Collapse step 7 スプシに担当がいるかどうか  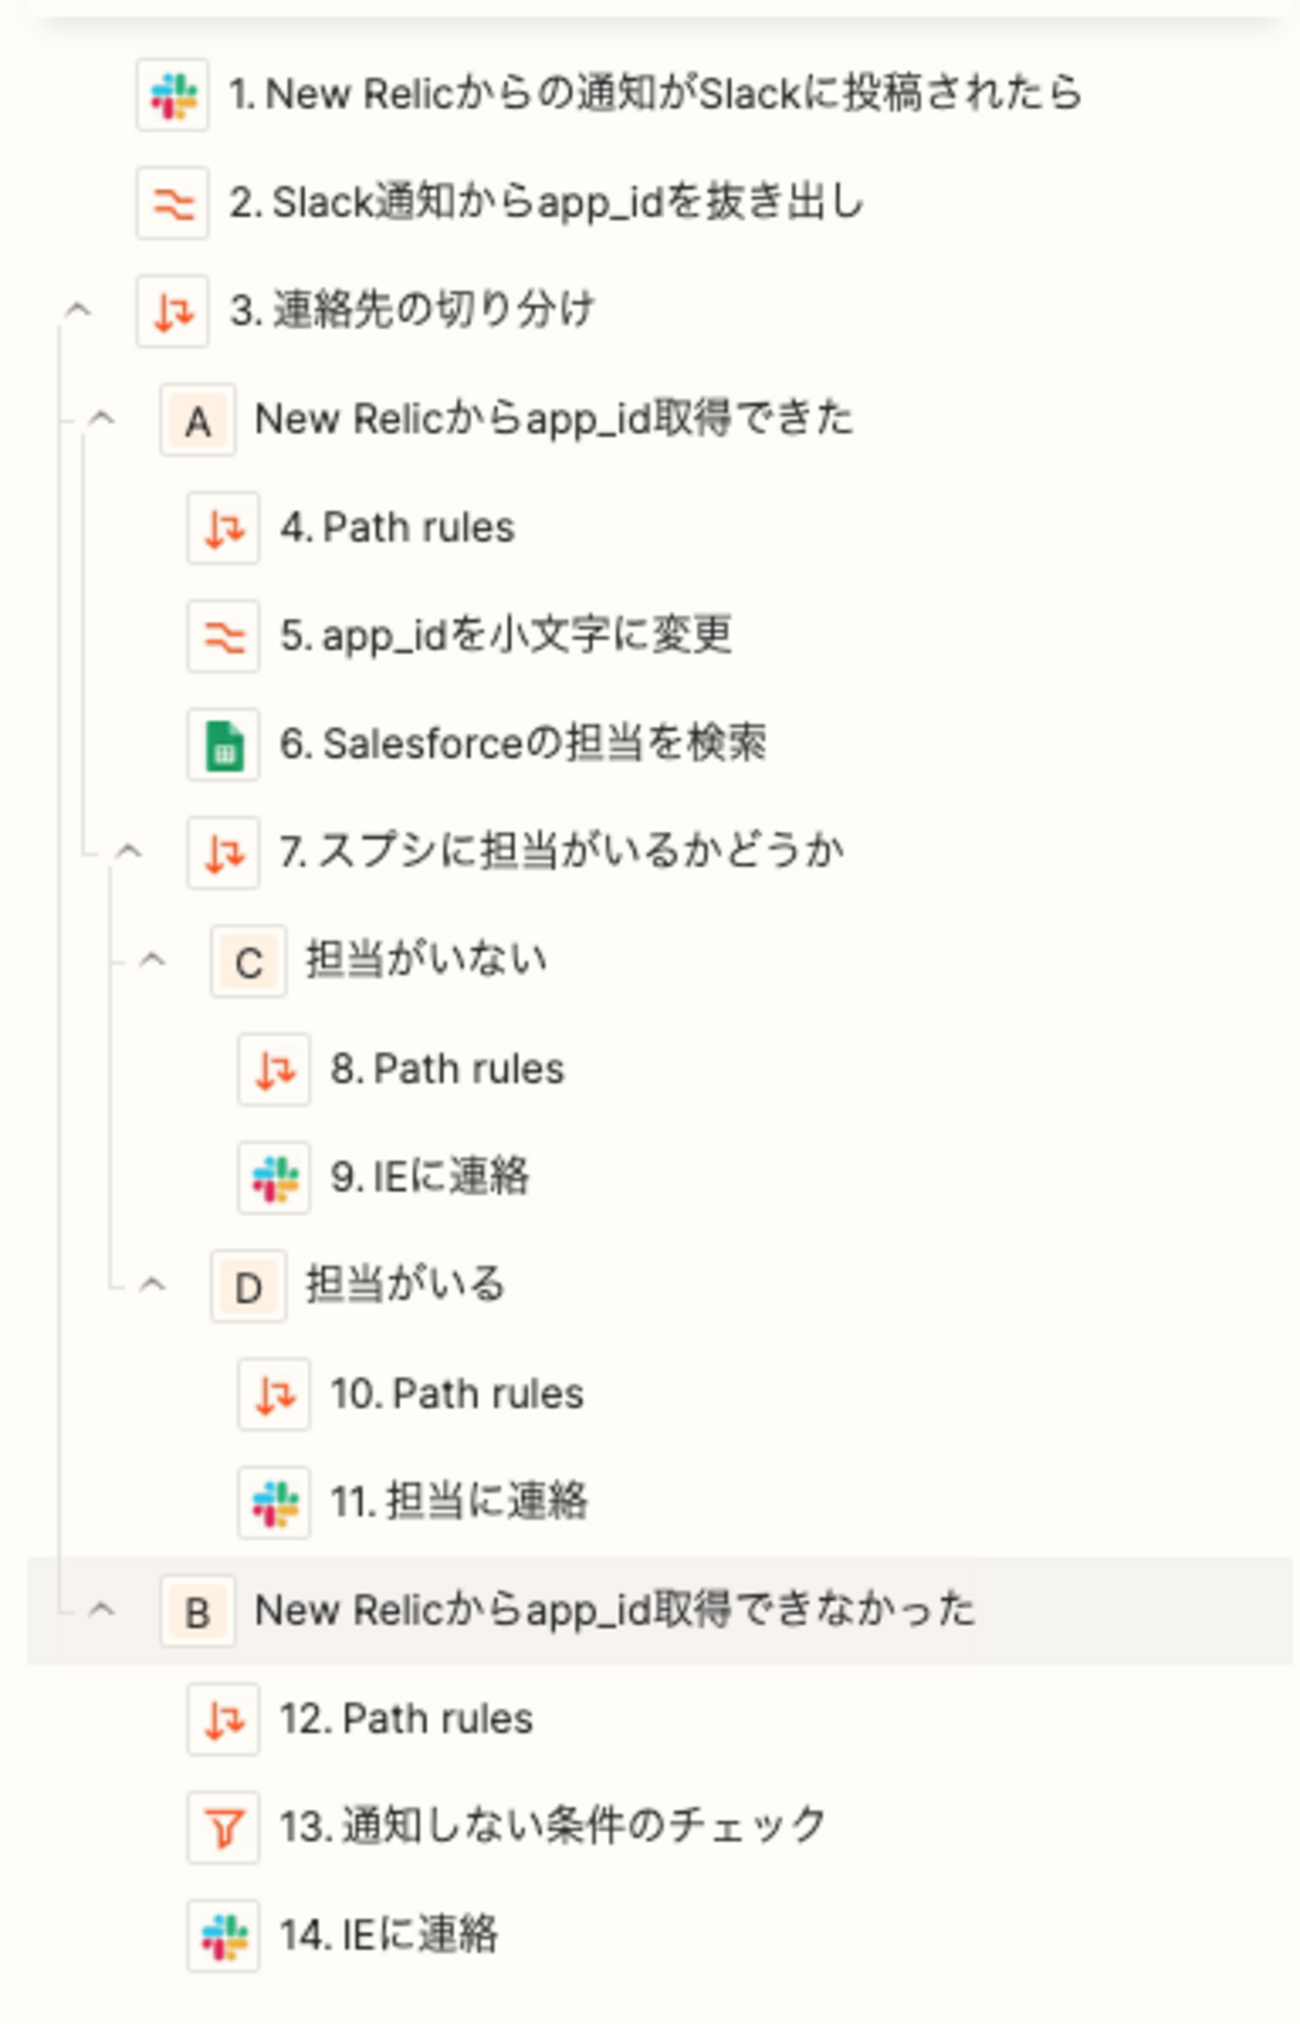[x=128, y=852]
